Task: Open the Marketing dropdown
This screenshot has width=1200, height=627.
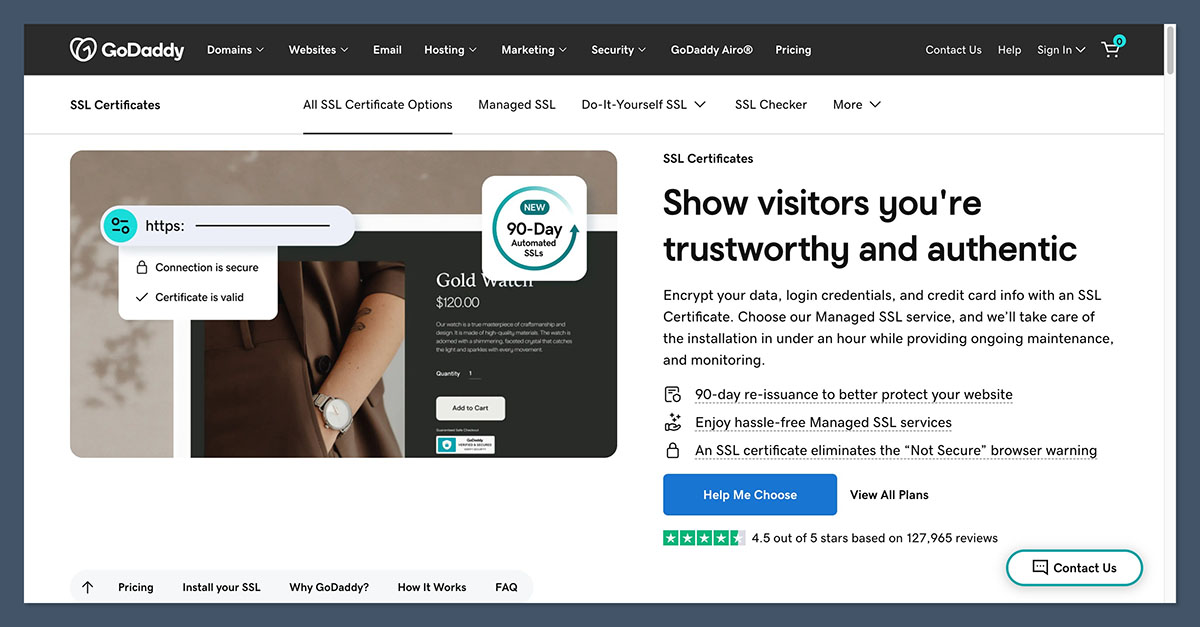Action: pyautogui.click(x=534, y=49)
